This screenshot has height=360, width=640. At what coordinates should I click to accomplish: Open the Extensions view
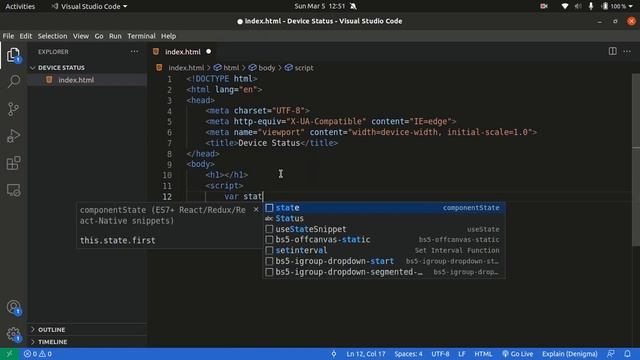coord(13,163)
